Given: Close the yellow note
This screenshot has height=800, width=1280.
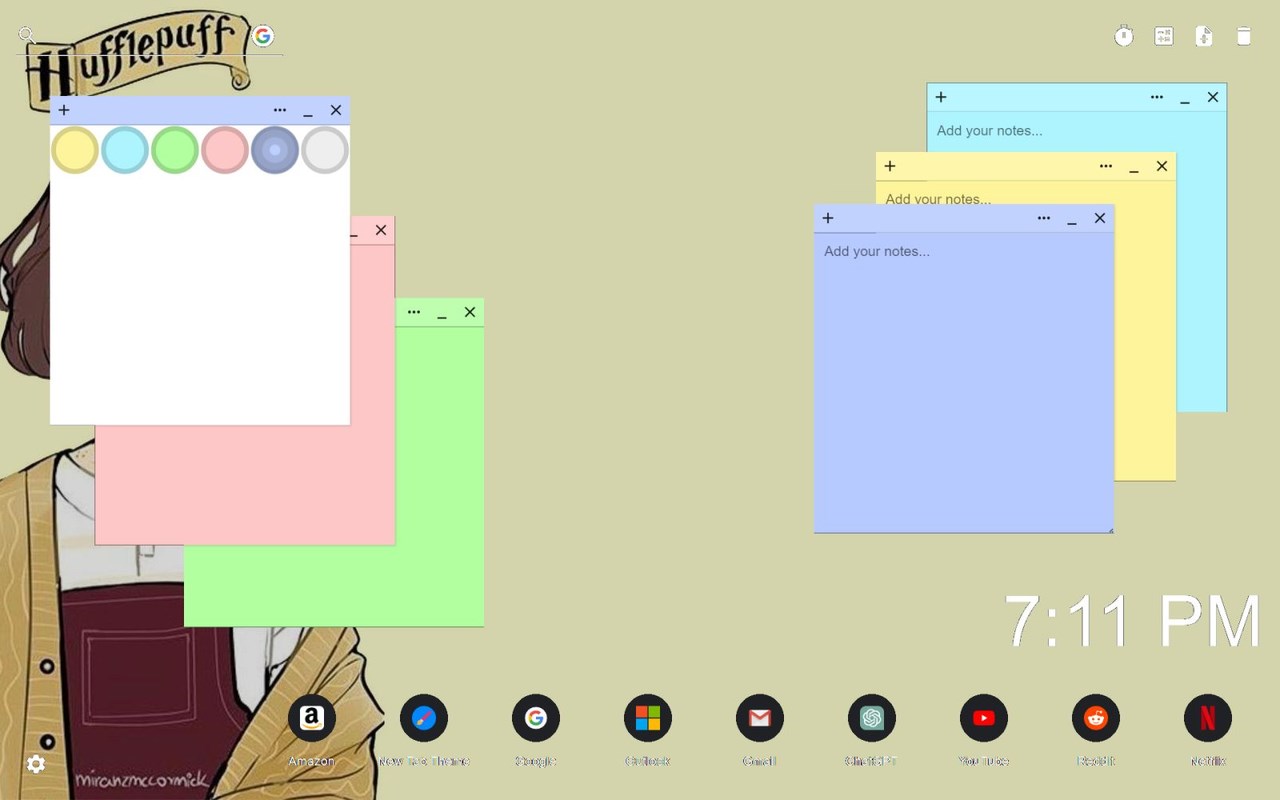Looking at the screenshot, I should [x=1162, y=166].
